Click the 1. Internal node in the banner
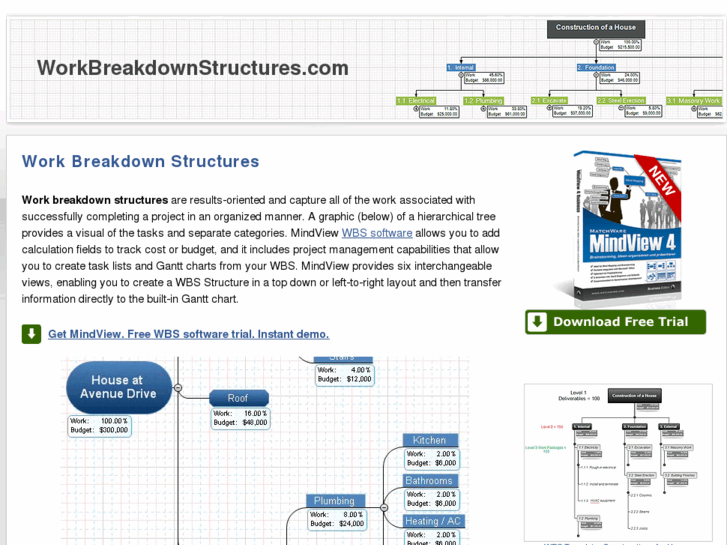727x545 pixels. point(461,67)
